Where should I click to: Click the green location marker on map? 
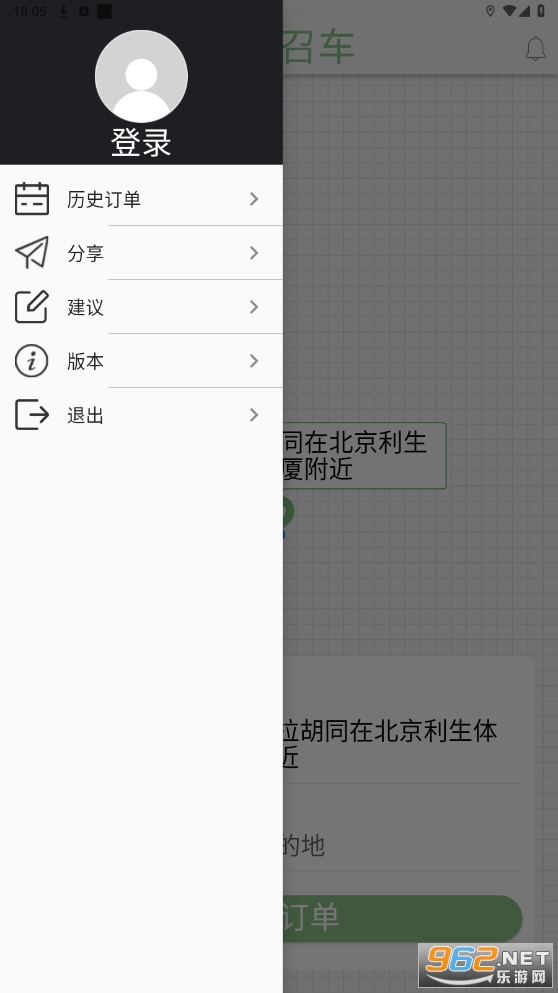[x=288, y=512]
